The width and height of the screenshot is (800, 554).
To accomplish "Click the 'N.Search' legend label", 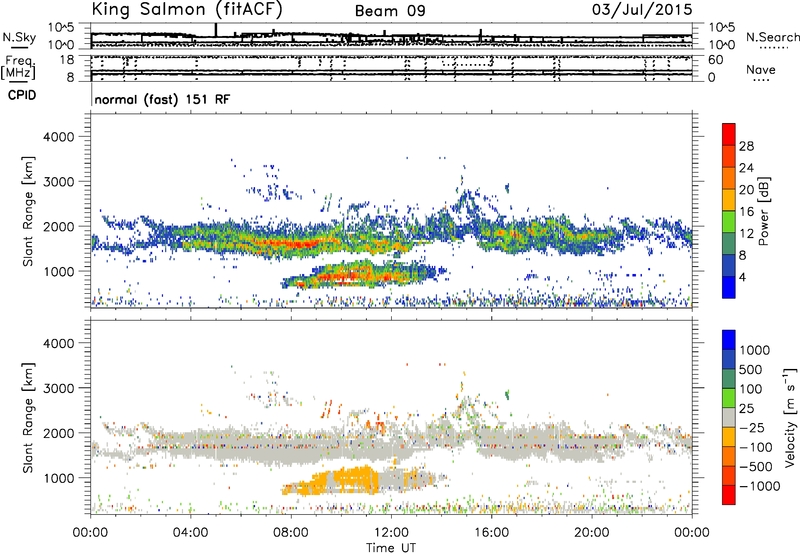I will 772,37.
